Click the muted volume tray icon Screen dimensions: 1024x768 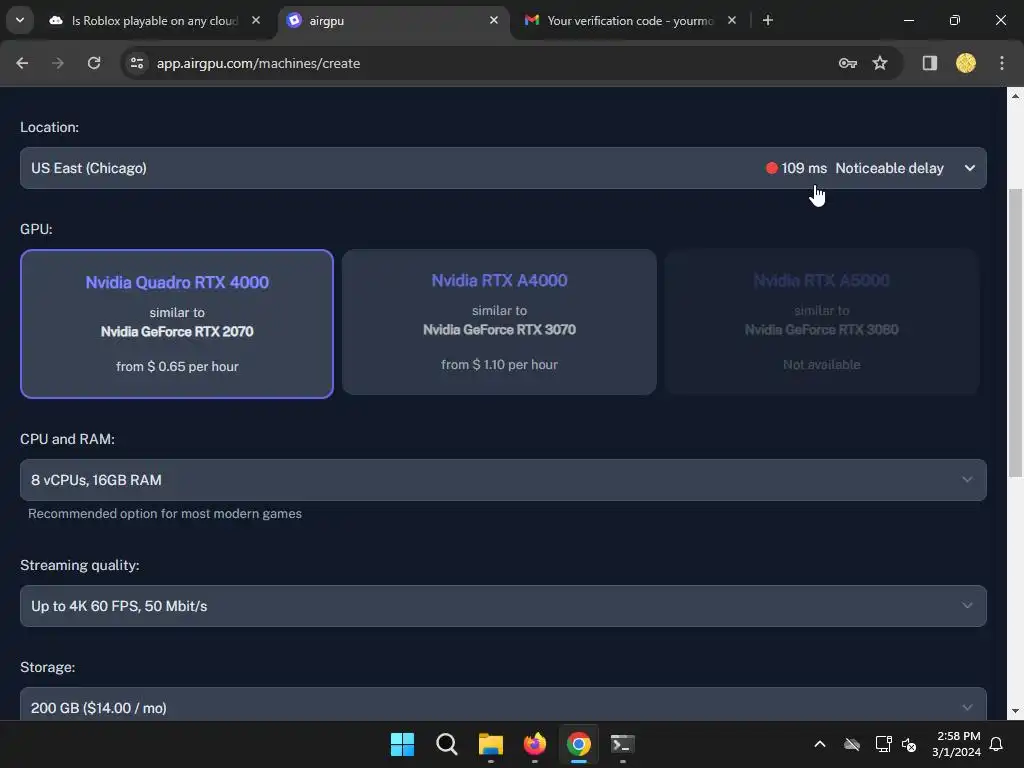click(x=909, y=744)
